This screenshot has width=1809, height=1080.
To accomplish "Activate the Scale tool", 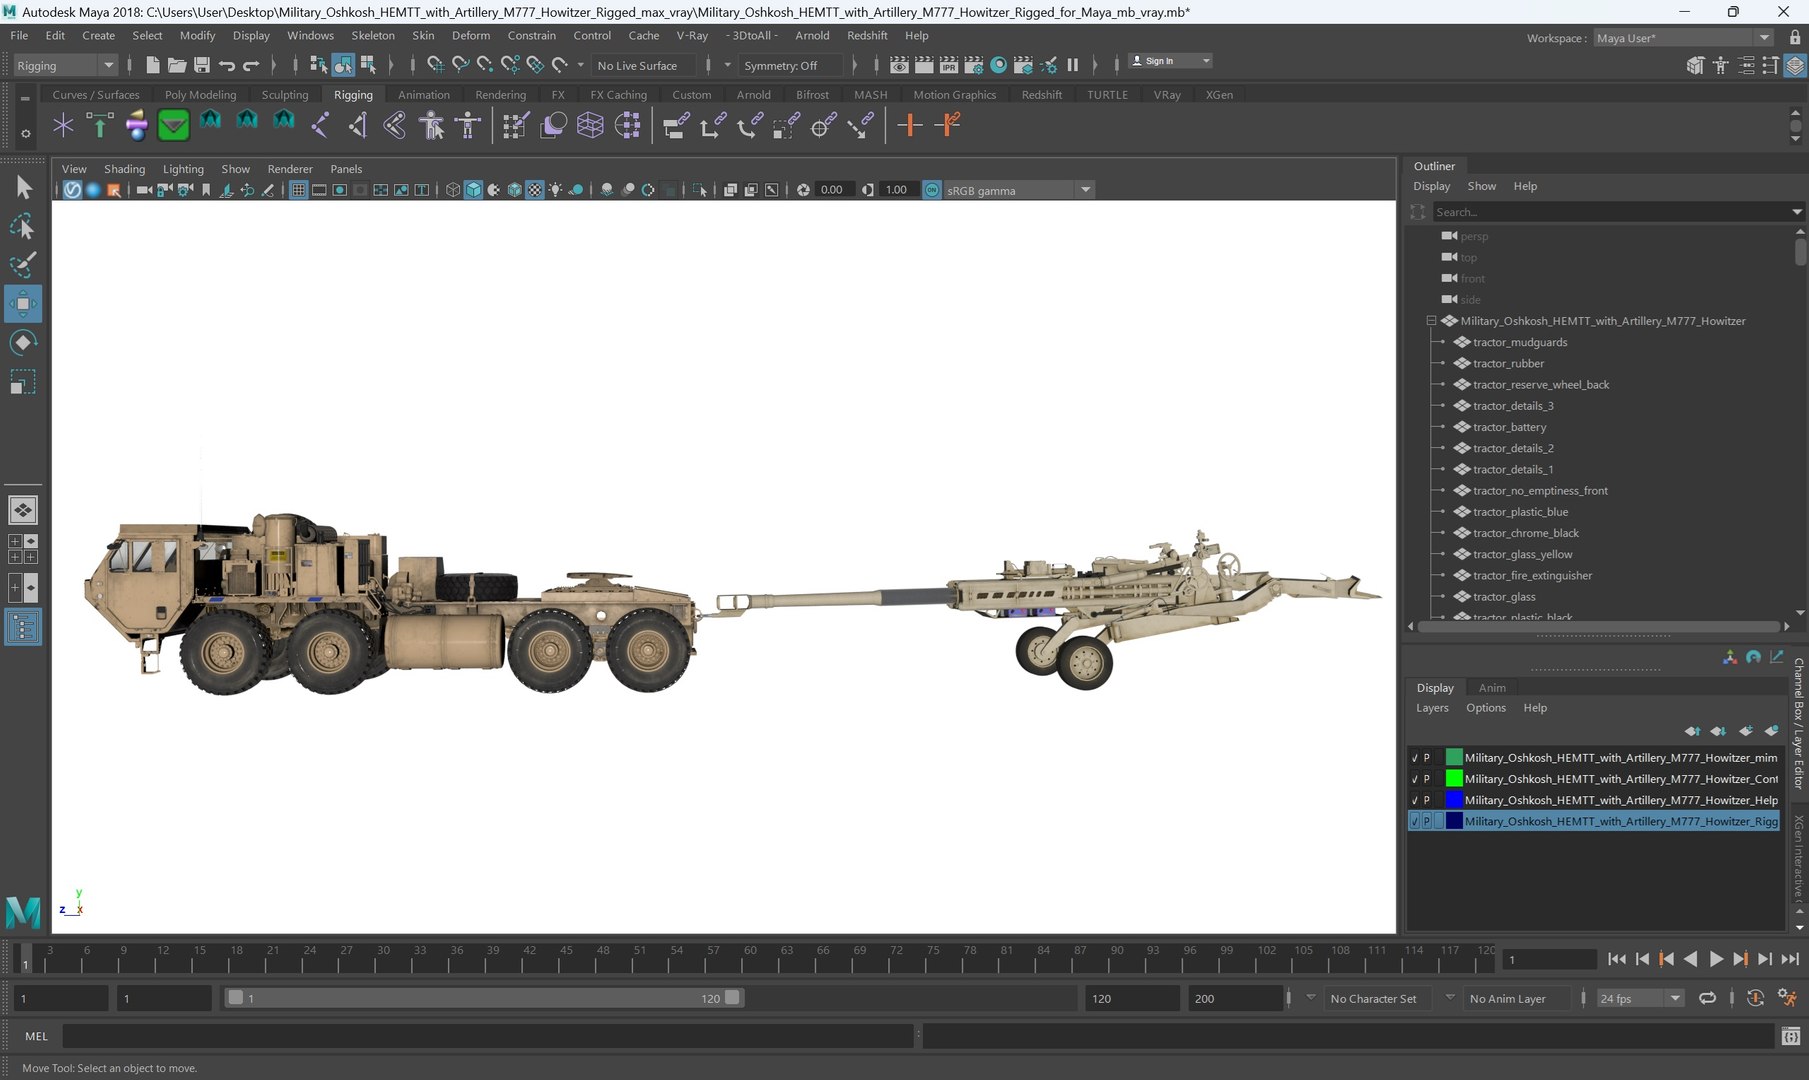I will [x=23, y=382].
